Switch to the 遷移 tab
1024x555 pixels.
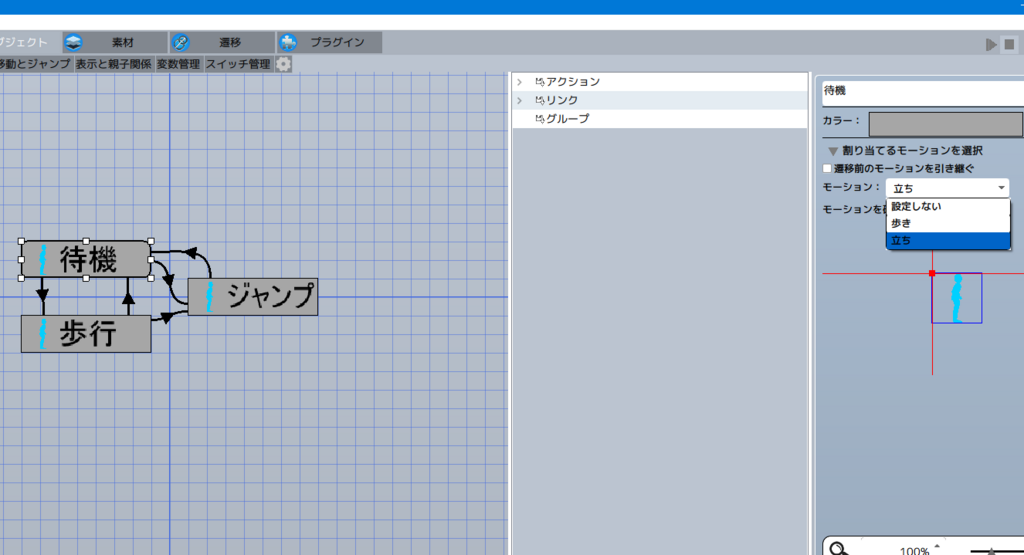(x=223, y=42)
